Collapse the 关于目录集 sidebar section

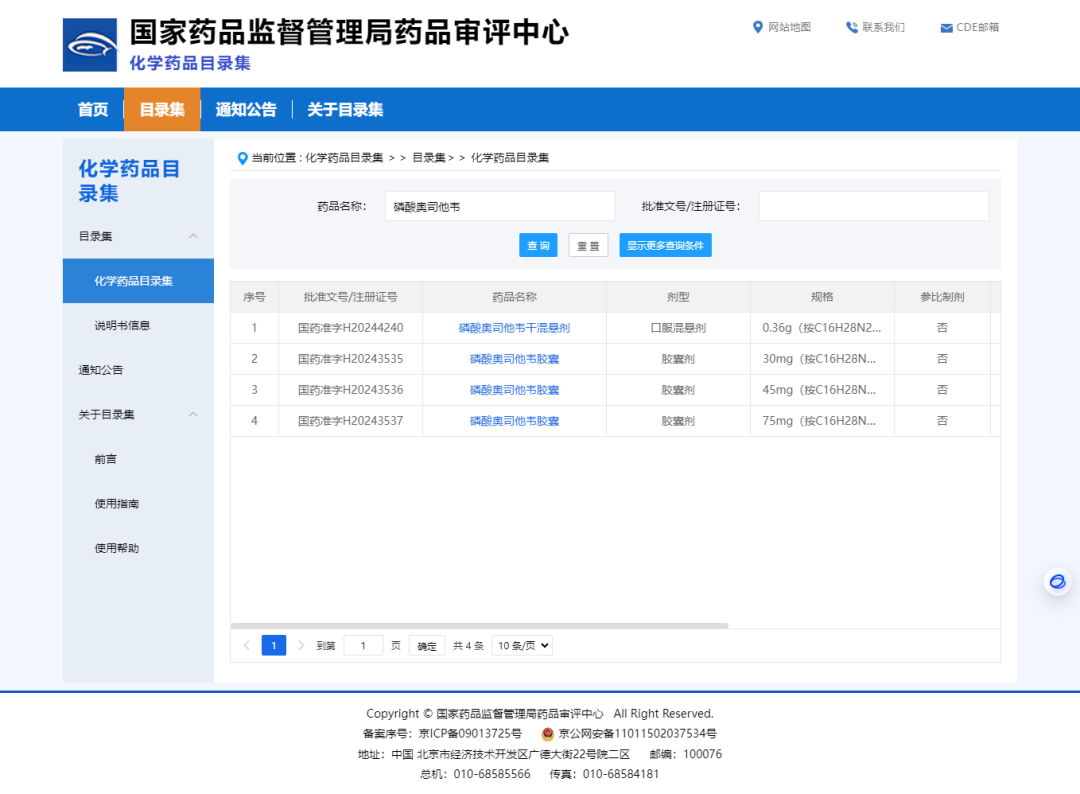193,414
